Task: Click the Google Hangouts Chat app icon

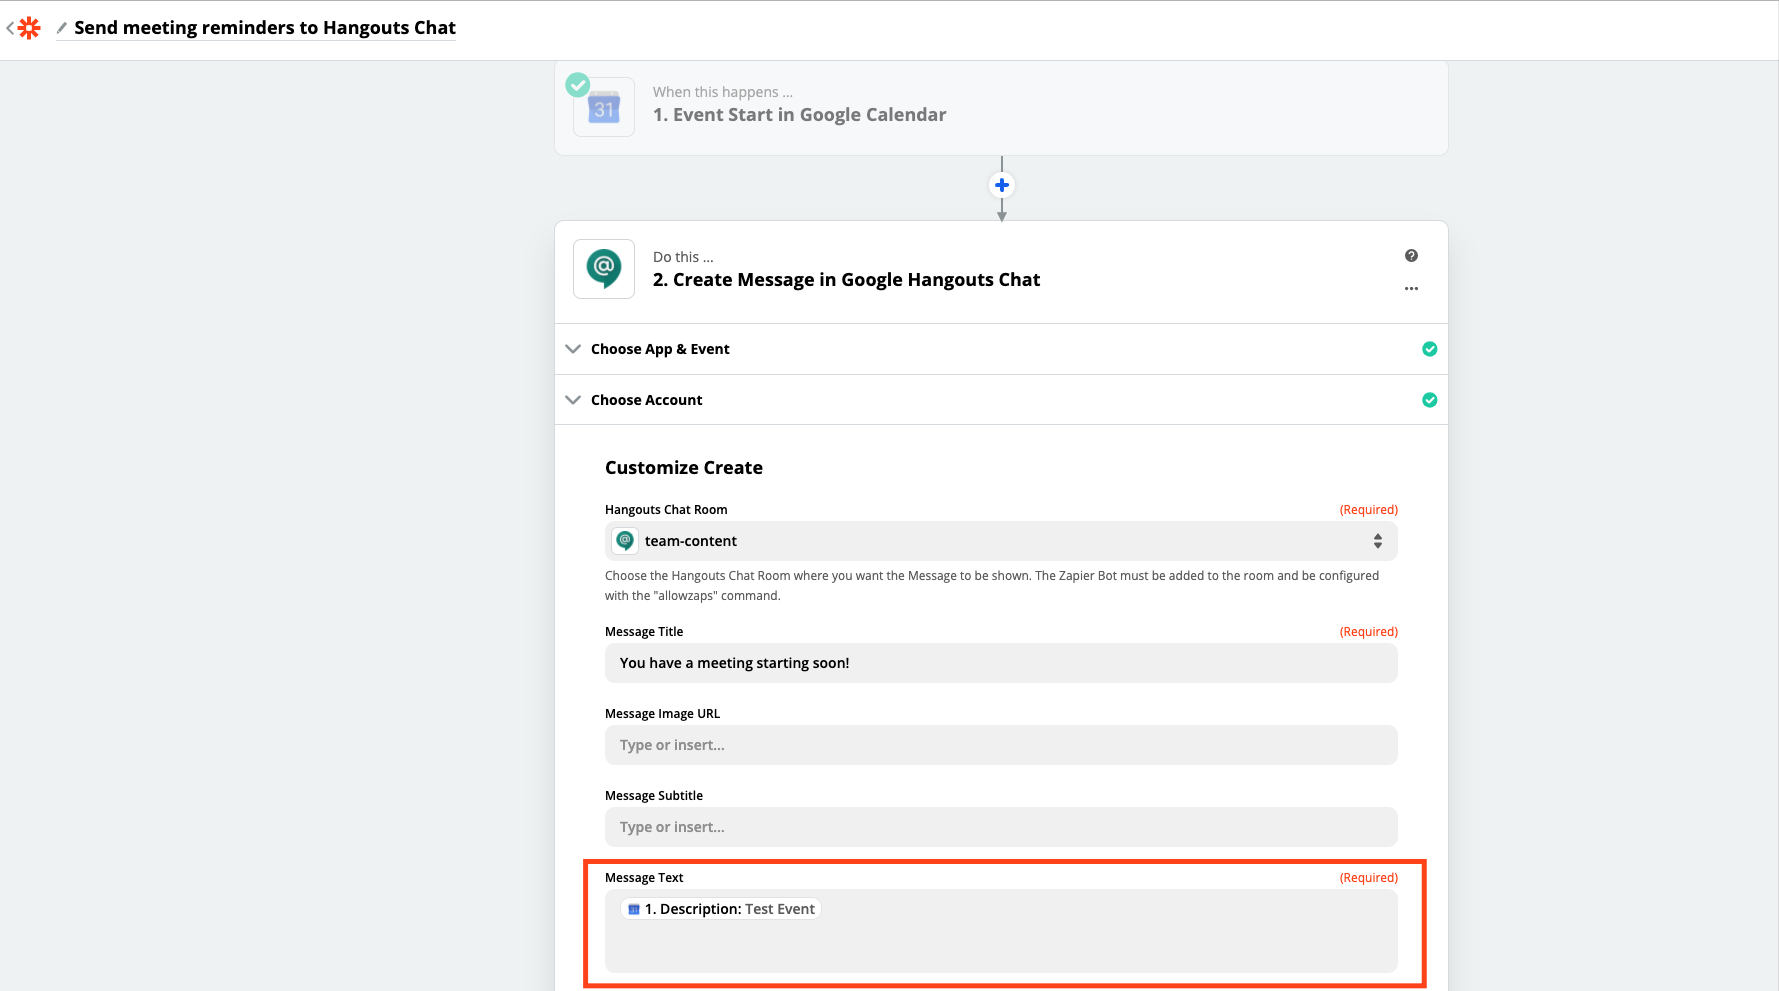Action: (604, 269)
